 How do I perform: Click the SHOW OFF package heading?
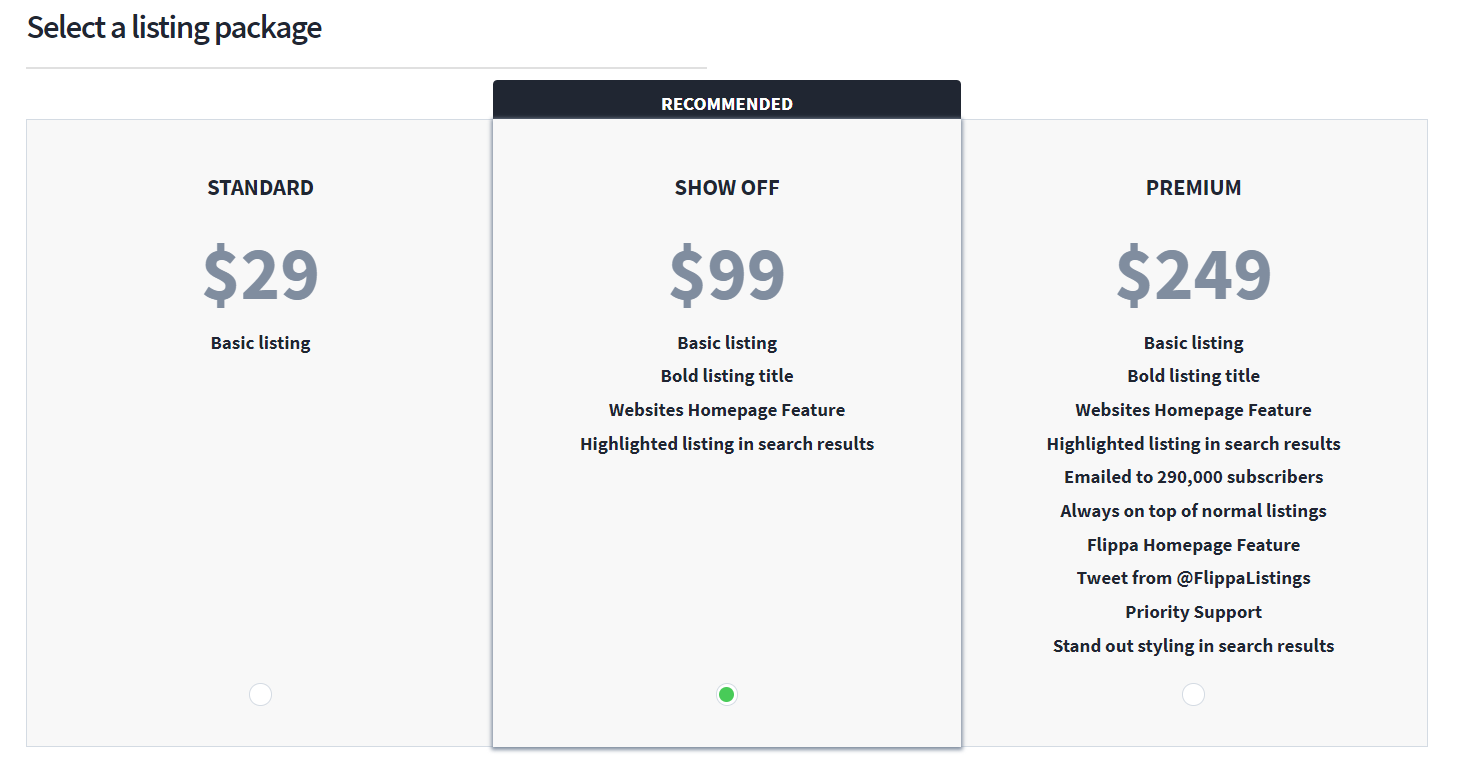click(x=727, y=188)
